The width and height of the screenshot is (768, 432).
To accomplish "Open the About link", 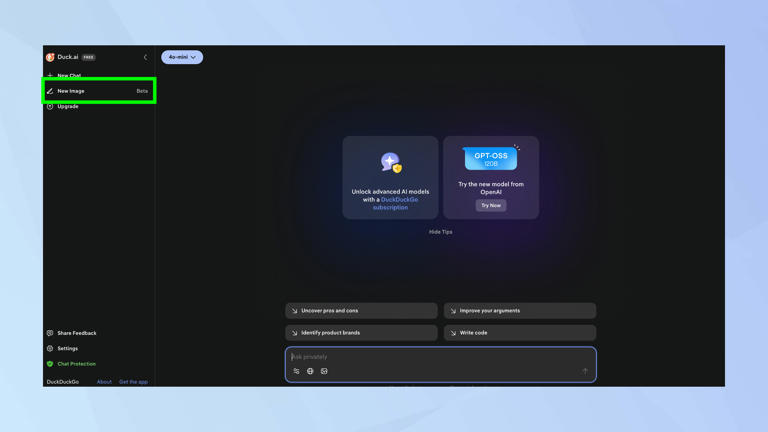I will coord(104,382).
